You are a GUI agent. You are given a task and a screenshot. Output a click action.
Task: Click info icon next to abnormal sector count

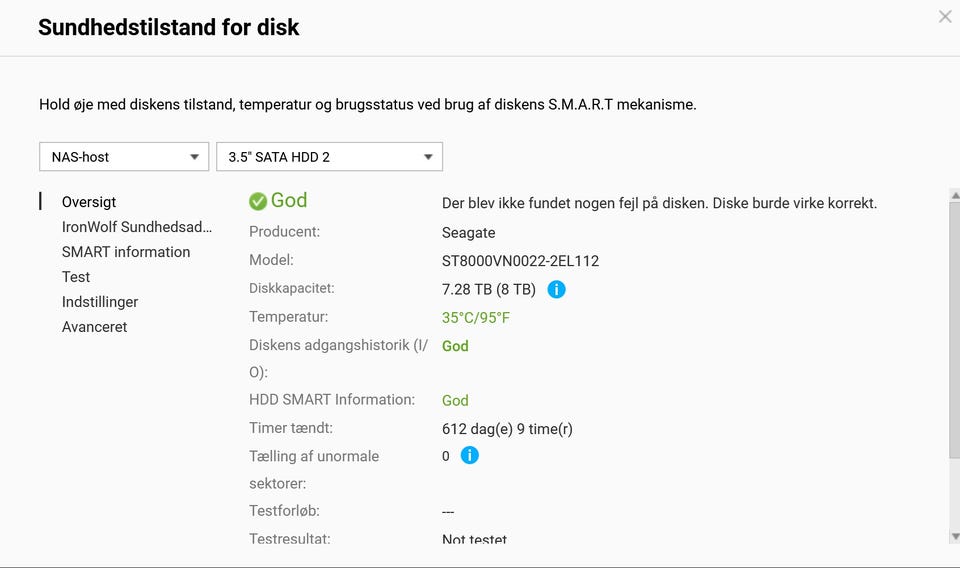point(469,456)
